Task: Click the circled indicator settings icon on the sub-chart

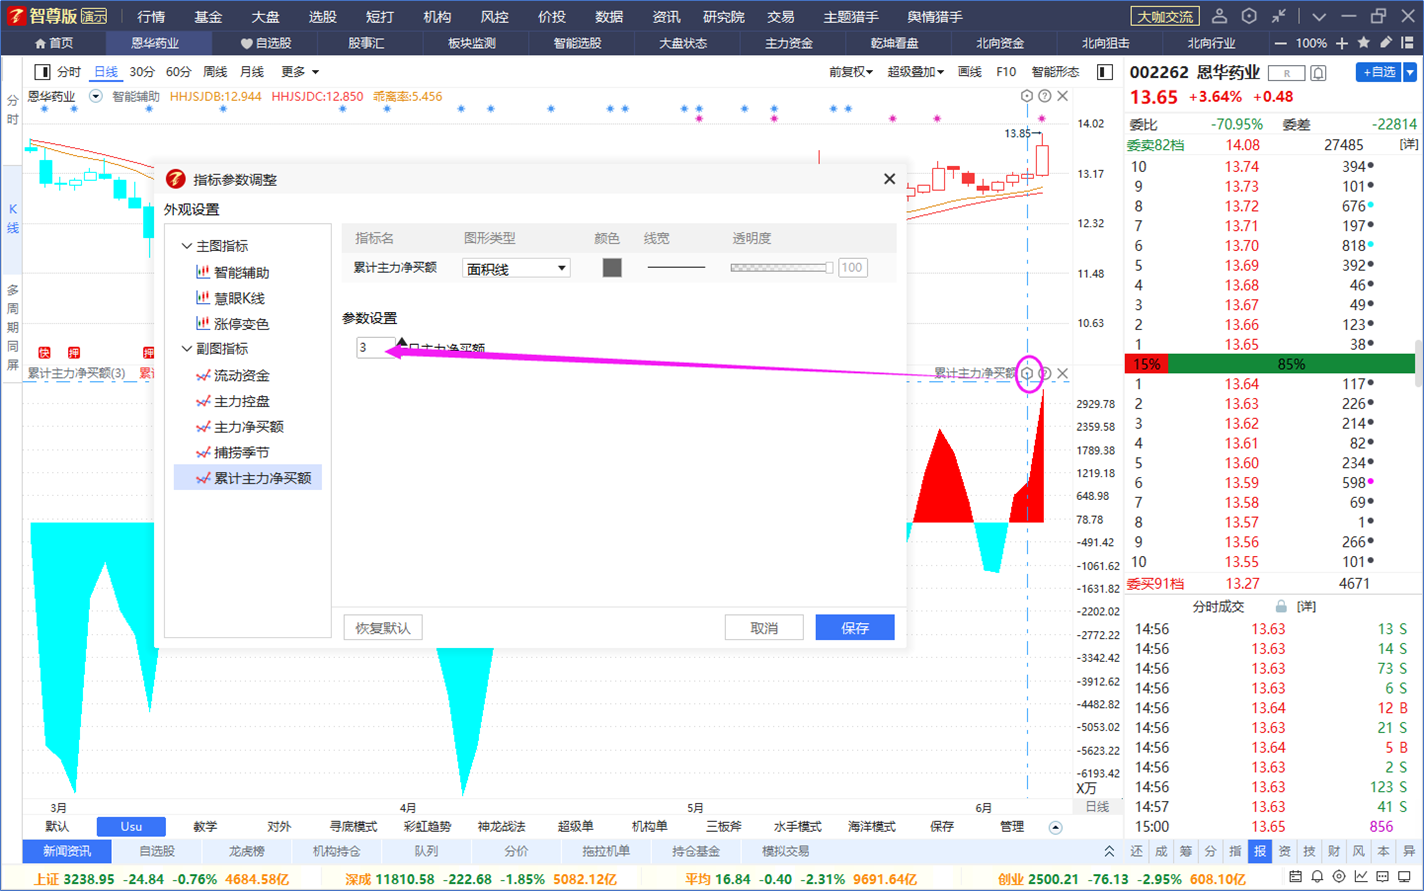Action: [x=1027, y=374]
